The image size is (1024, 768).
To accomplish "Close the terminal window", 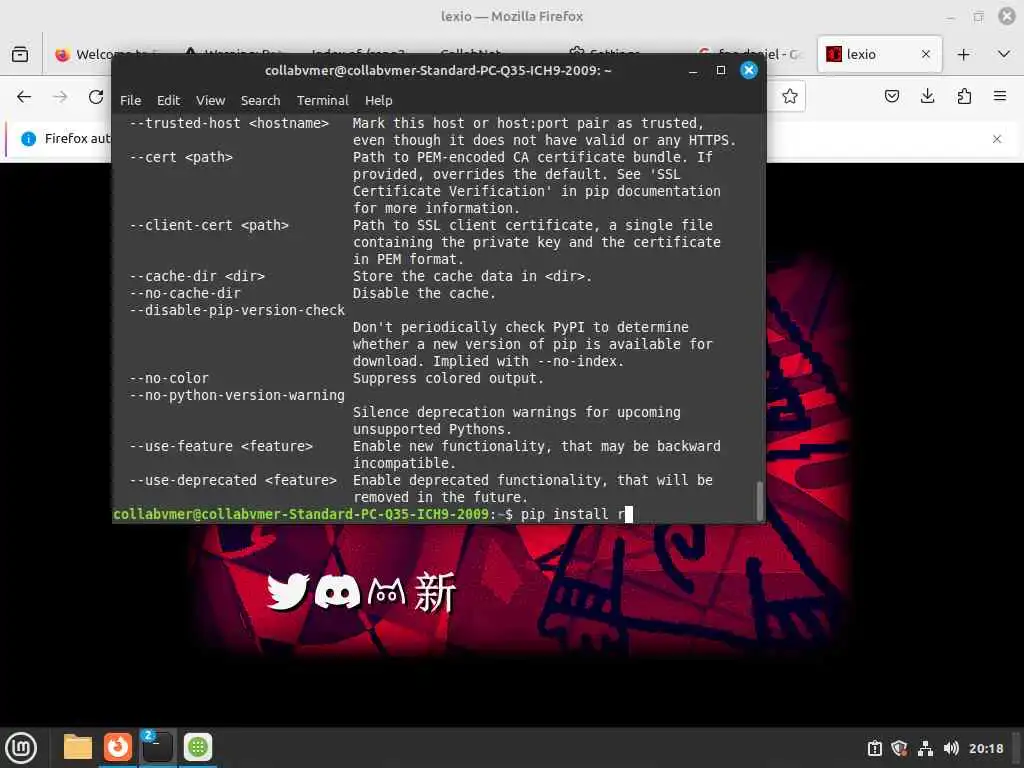I will [749, 71].
